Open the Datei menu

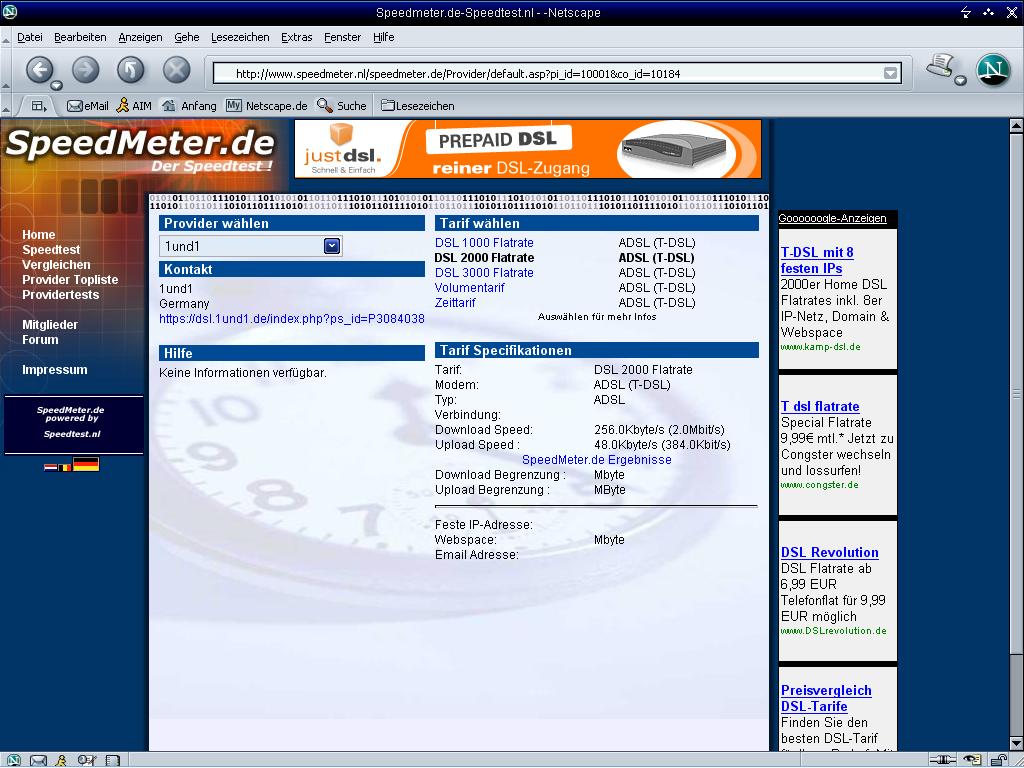(x=29, y=37)
